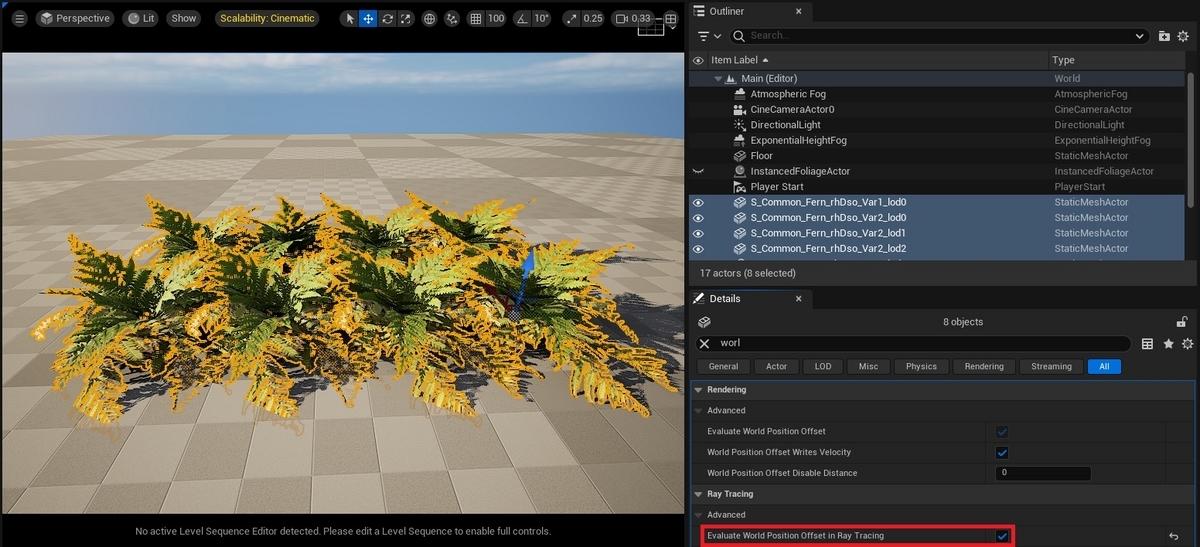The image size is (1200, 547).
Task: Open the viewport hamburger options menu
Action: [x=19, y=19]
